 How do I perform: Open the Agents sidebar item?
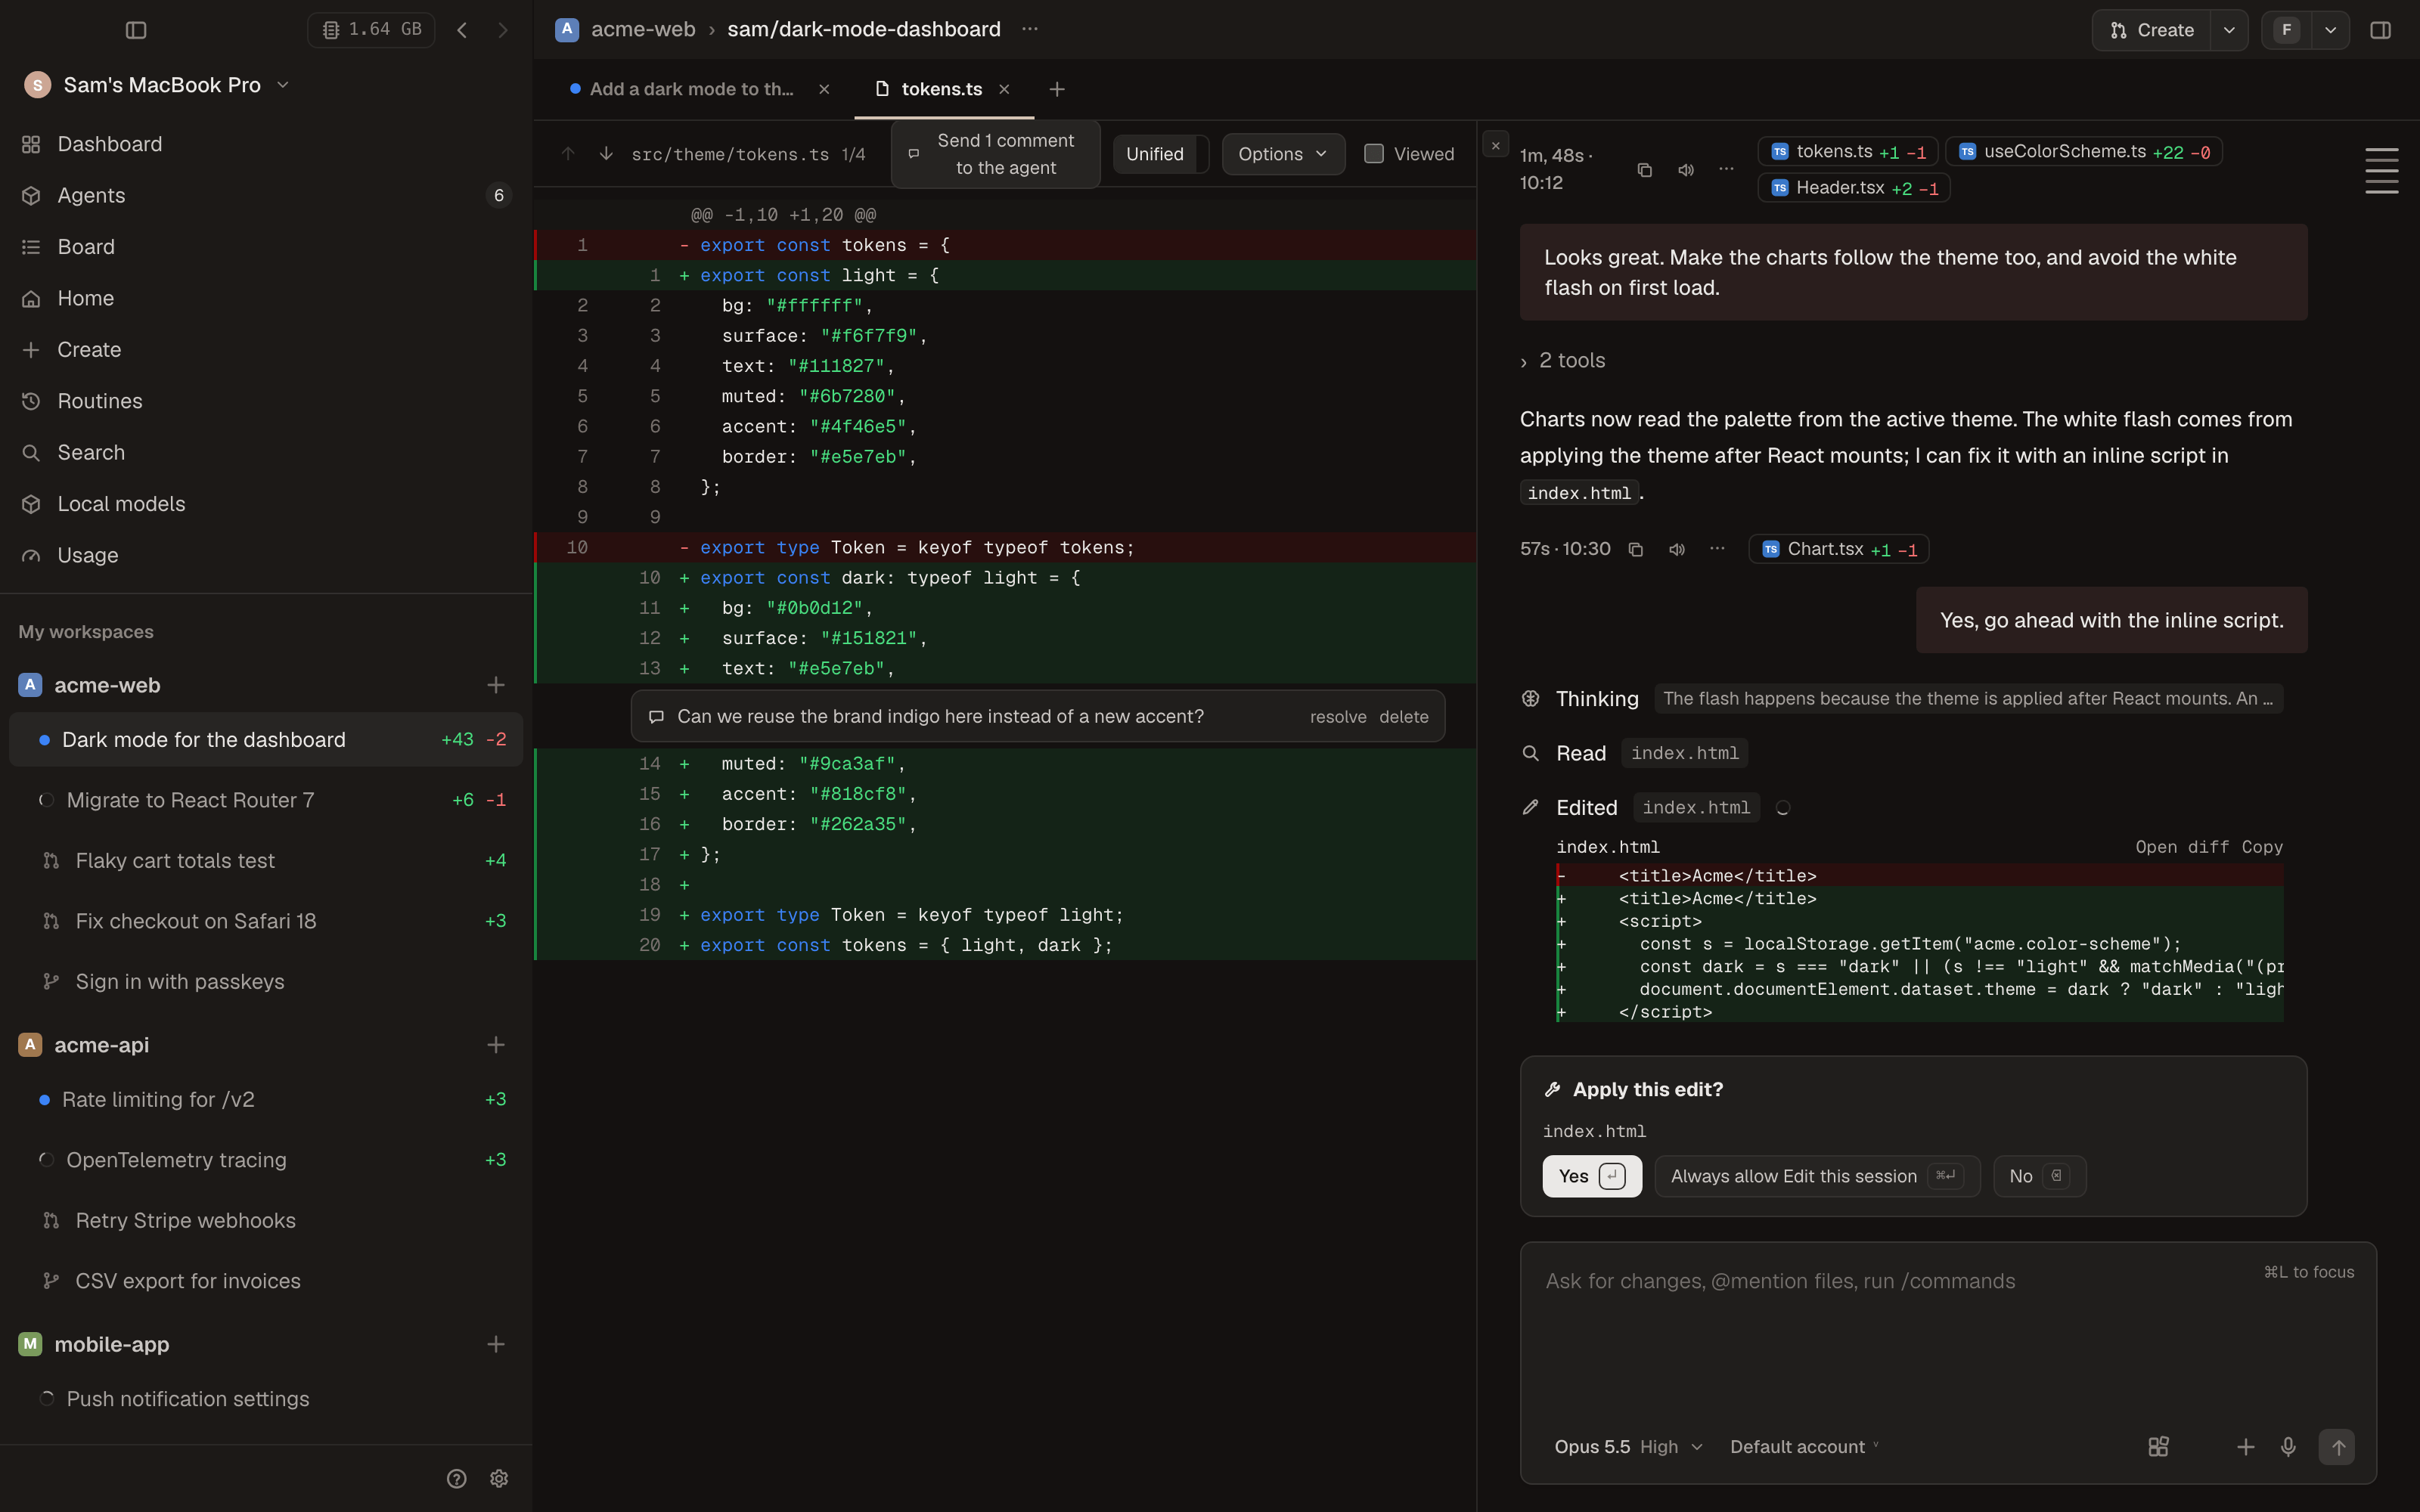pyautogui.click(x=266, y=195)
